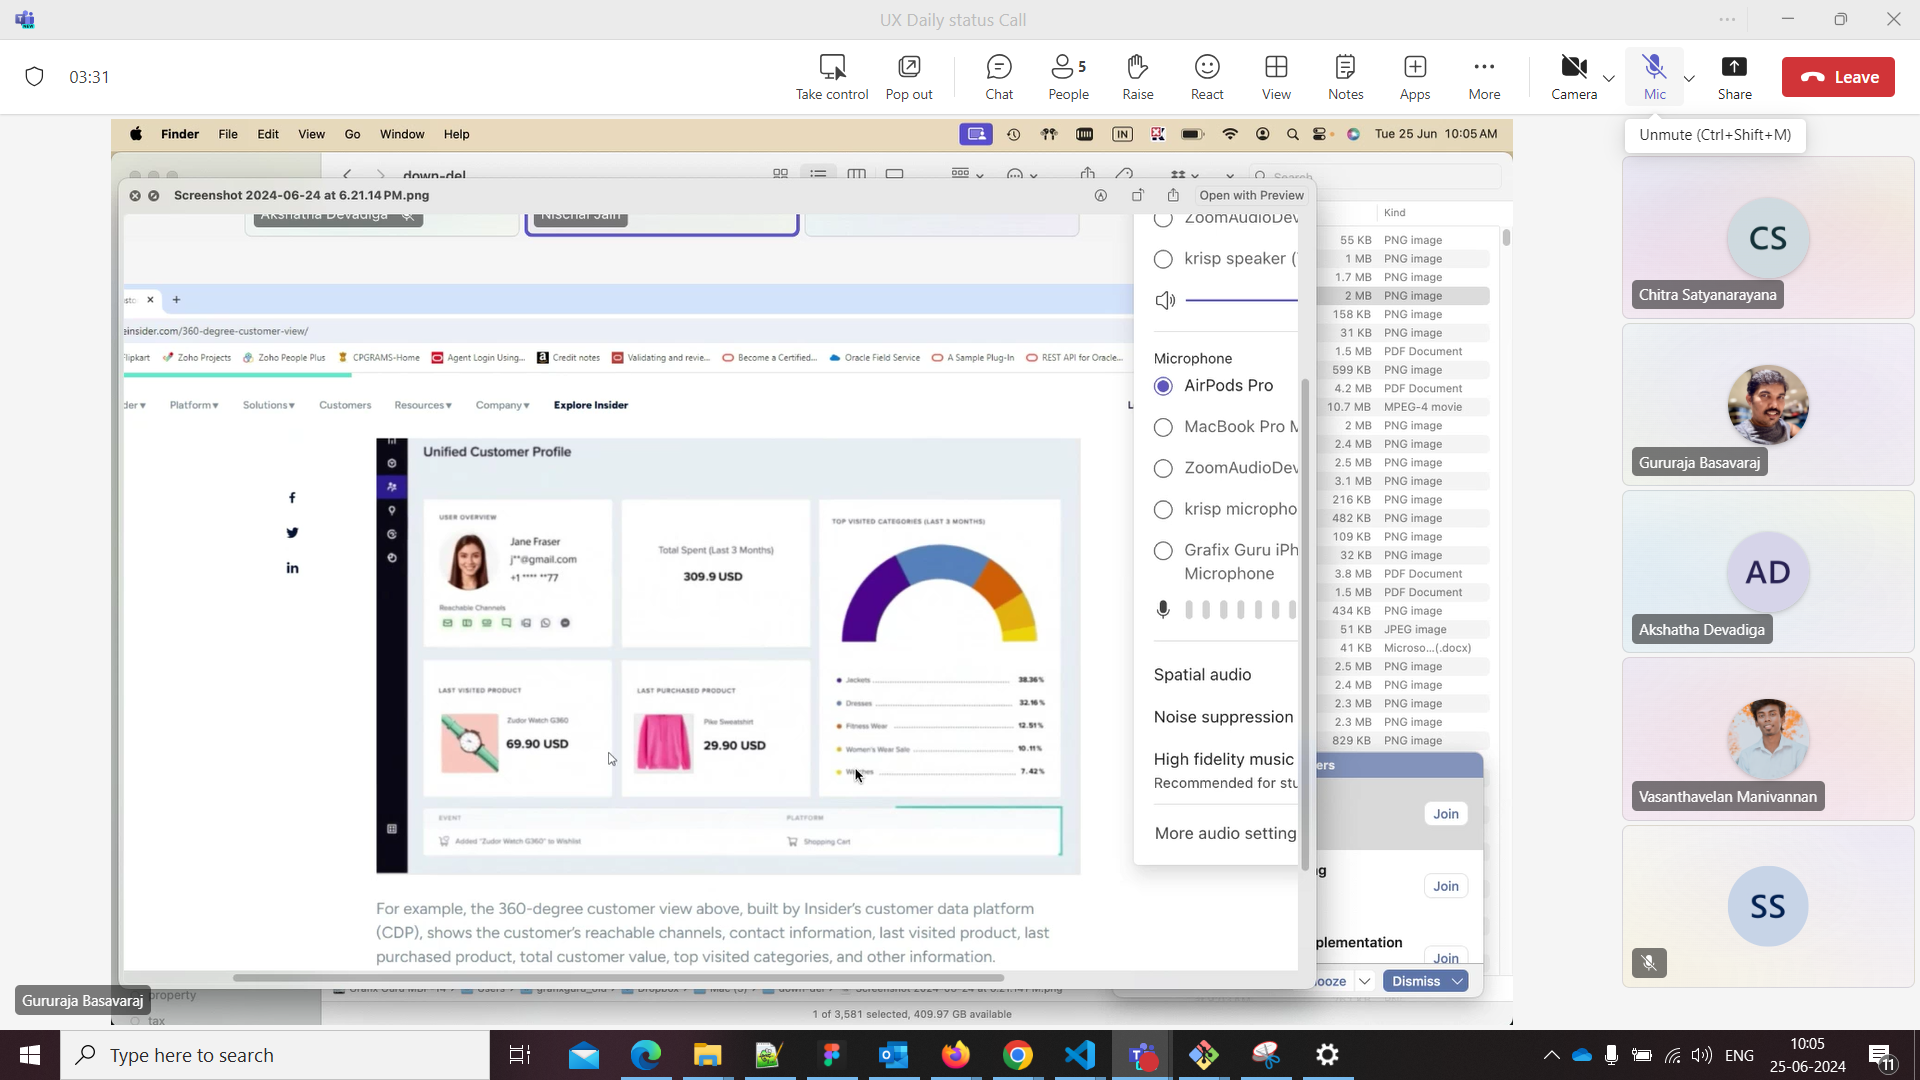Raise your hand in the meeting
Screen dimensions: 1920x1080
(1137, 77)
